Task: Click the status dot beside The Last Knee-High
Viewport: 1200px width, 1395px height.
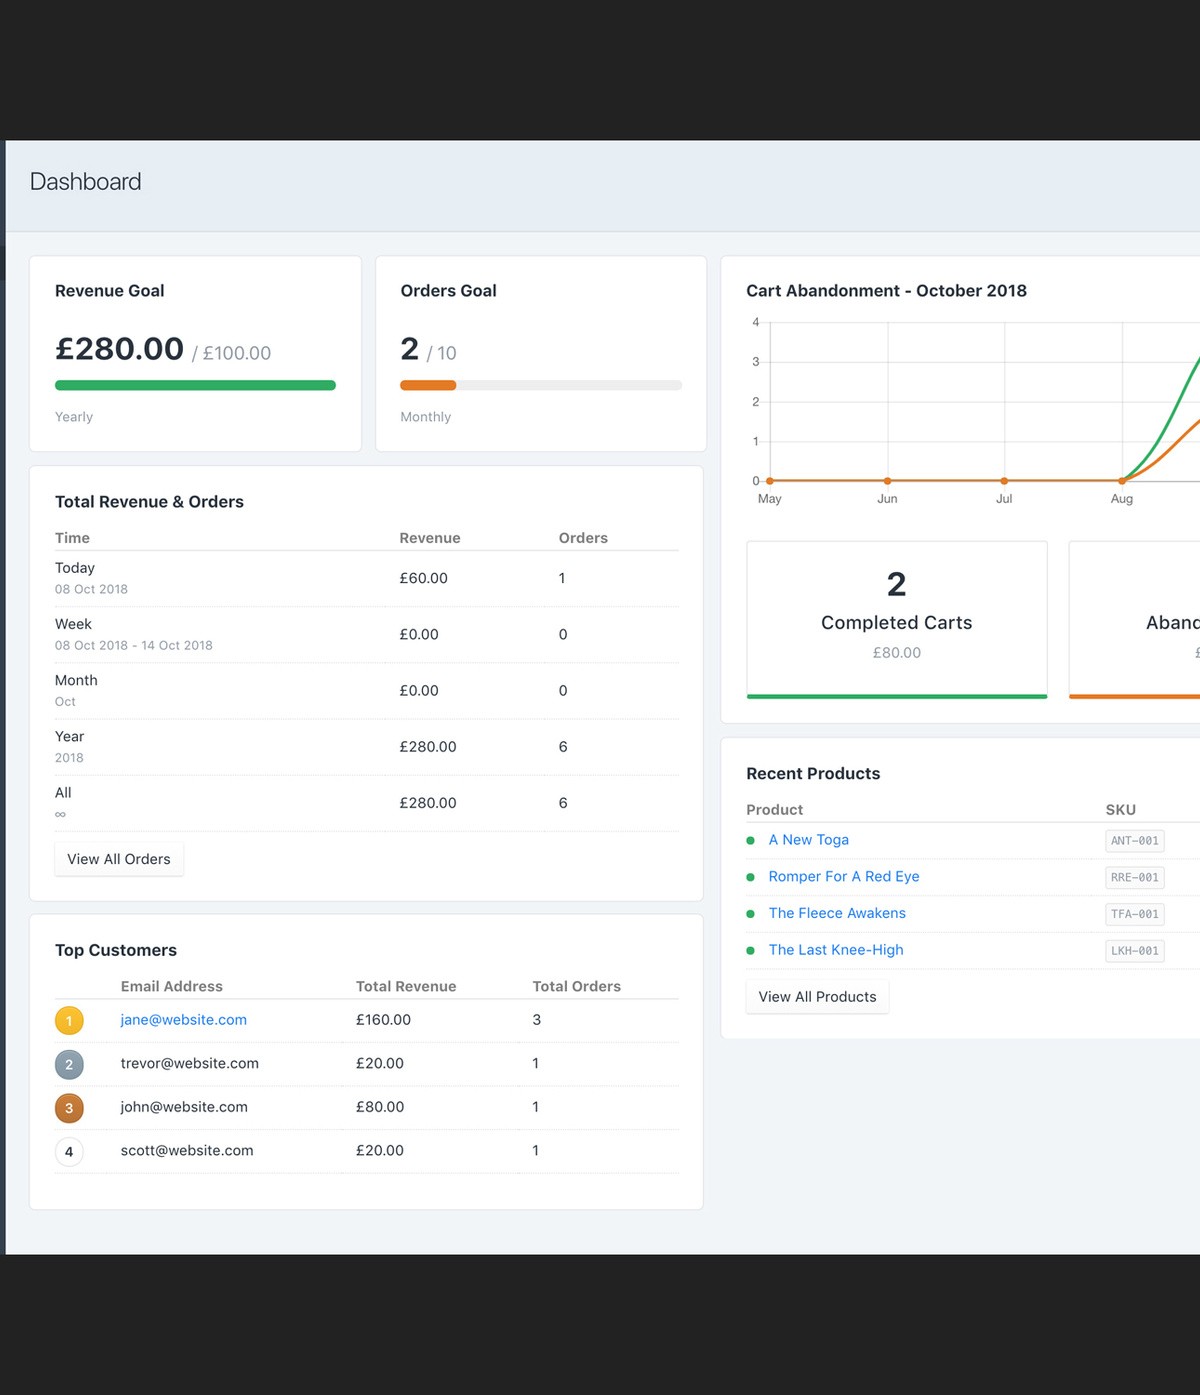Action: [751, 951]
